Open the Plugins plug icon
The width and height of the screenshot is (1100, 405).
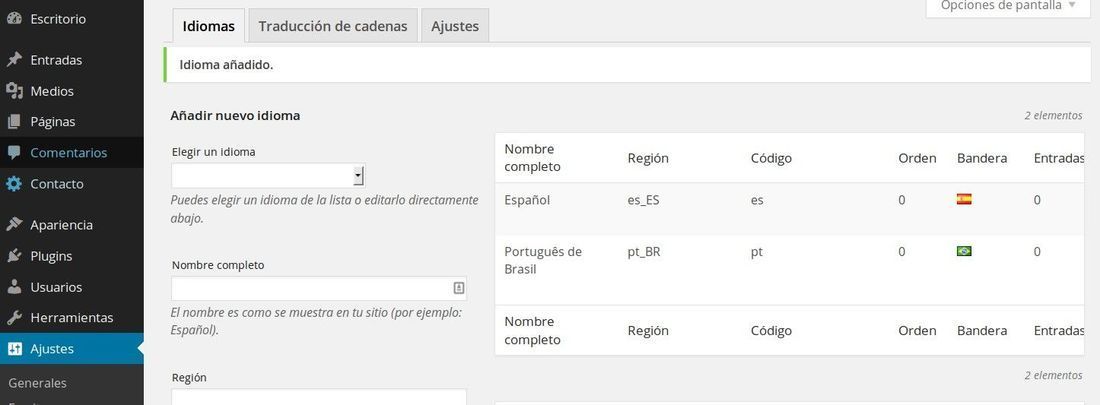point(14,255)
